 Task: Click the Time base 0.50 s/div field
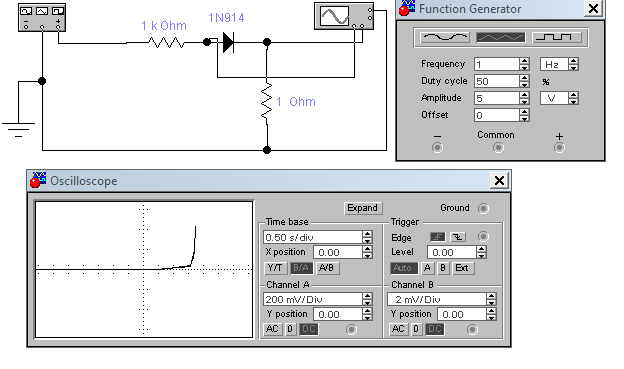(313, 237)
